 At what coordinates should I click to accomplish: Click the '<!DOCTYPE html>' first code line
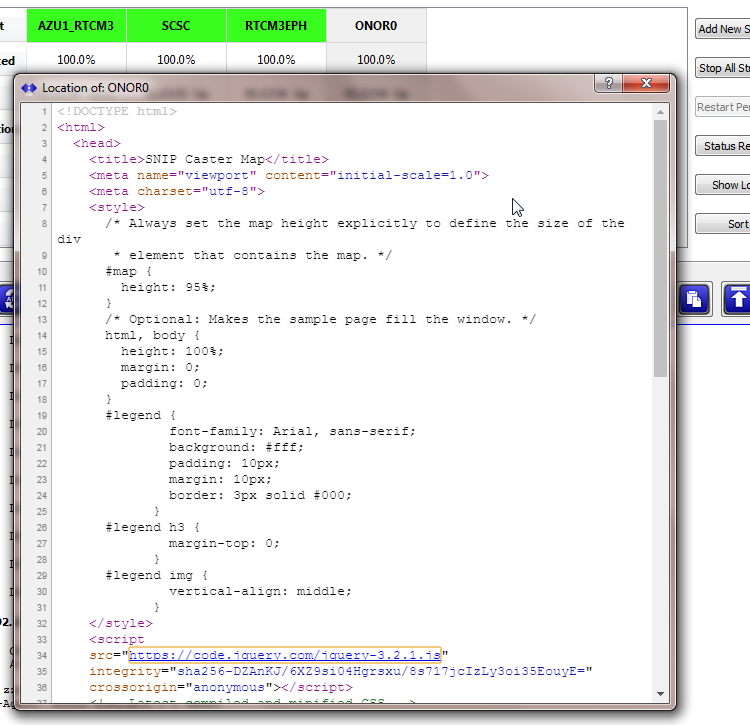pyautogui.click(x=117, y=111)
